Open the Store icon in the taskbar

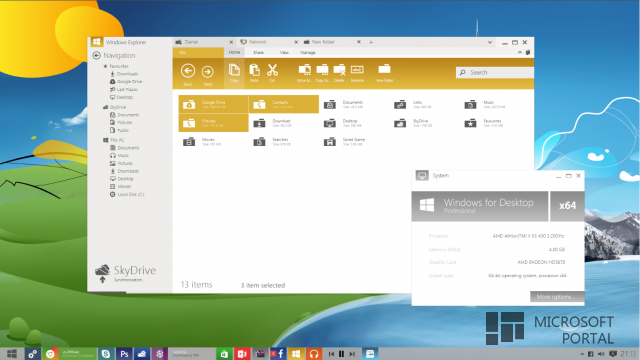224,354
